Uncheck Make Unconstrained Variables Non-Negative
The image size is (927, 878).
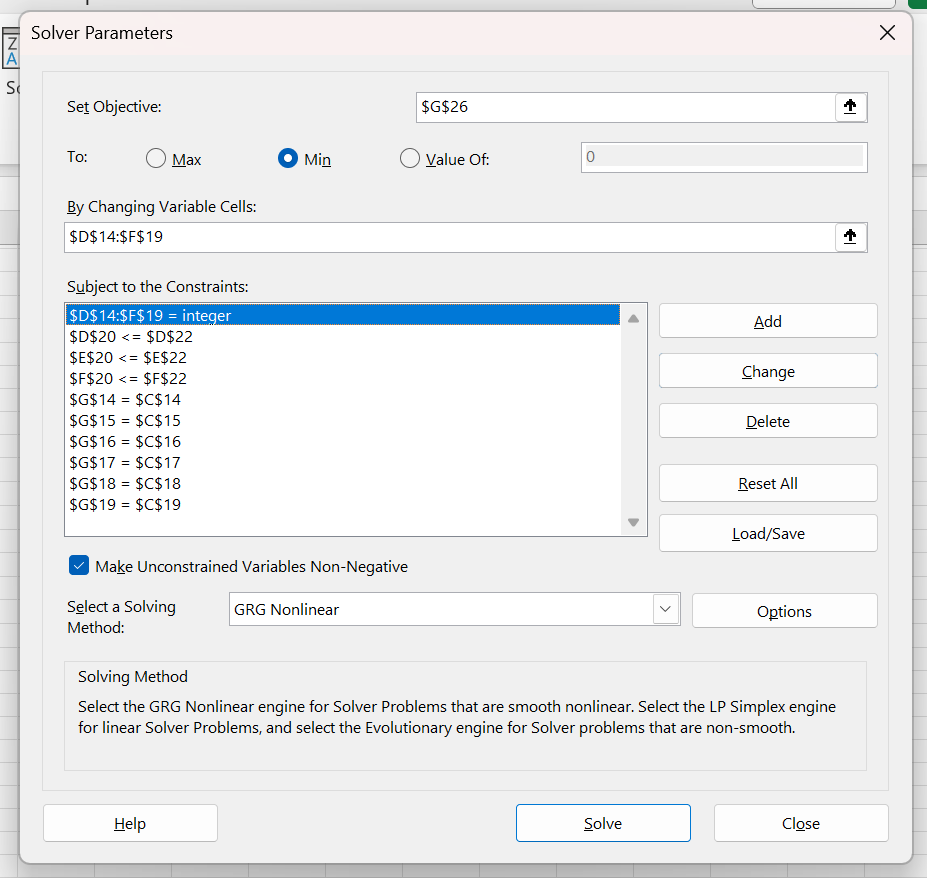[x=79, y=566]
